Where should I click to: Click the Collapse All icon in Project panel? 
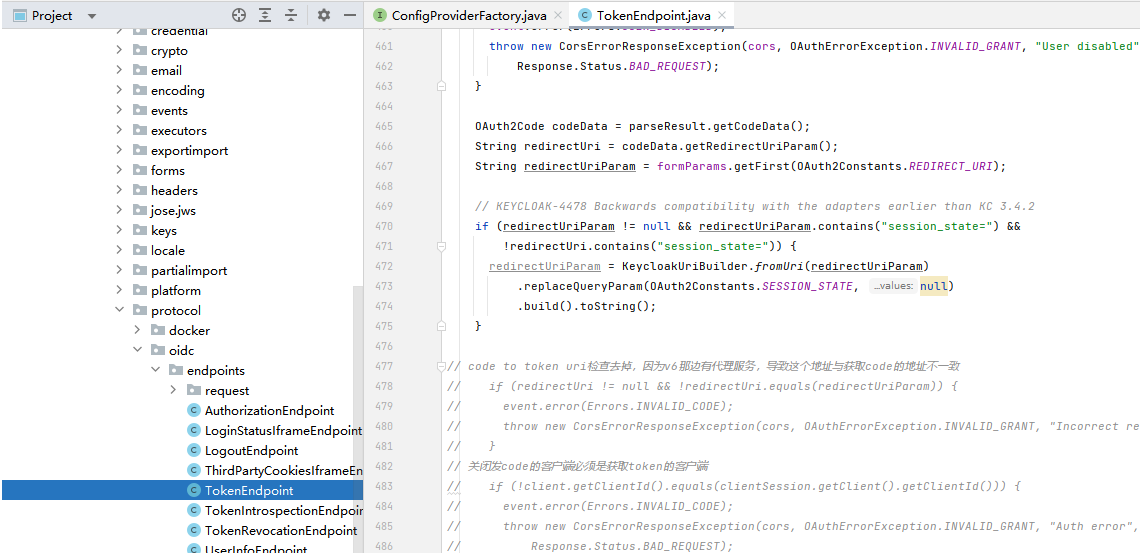[291, 15]
